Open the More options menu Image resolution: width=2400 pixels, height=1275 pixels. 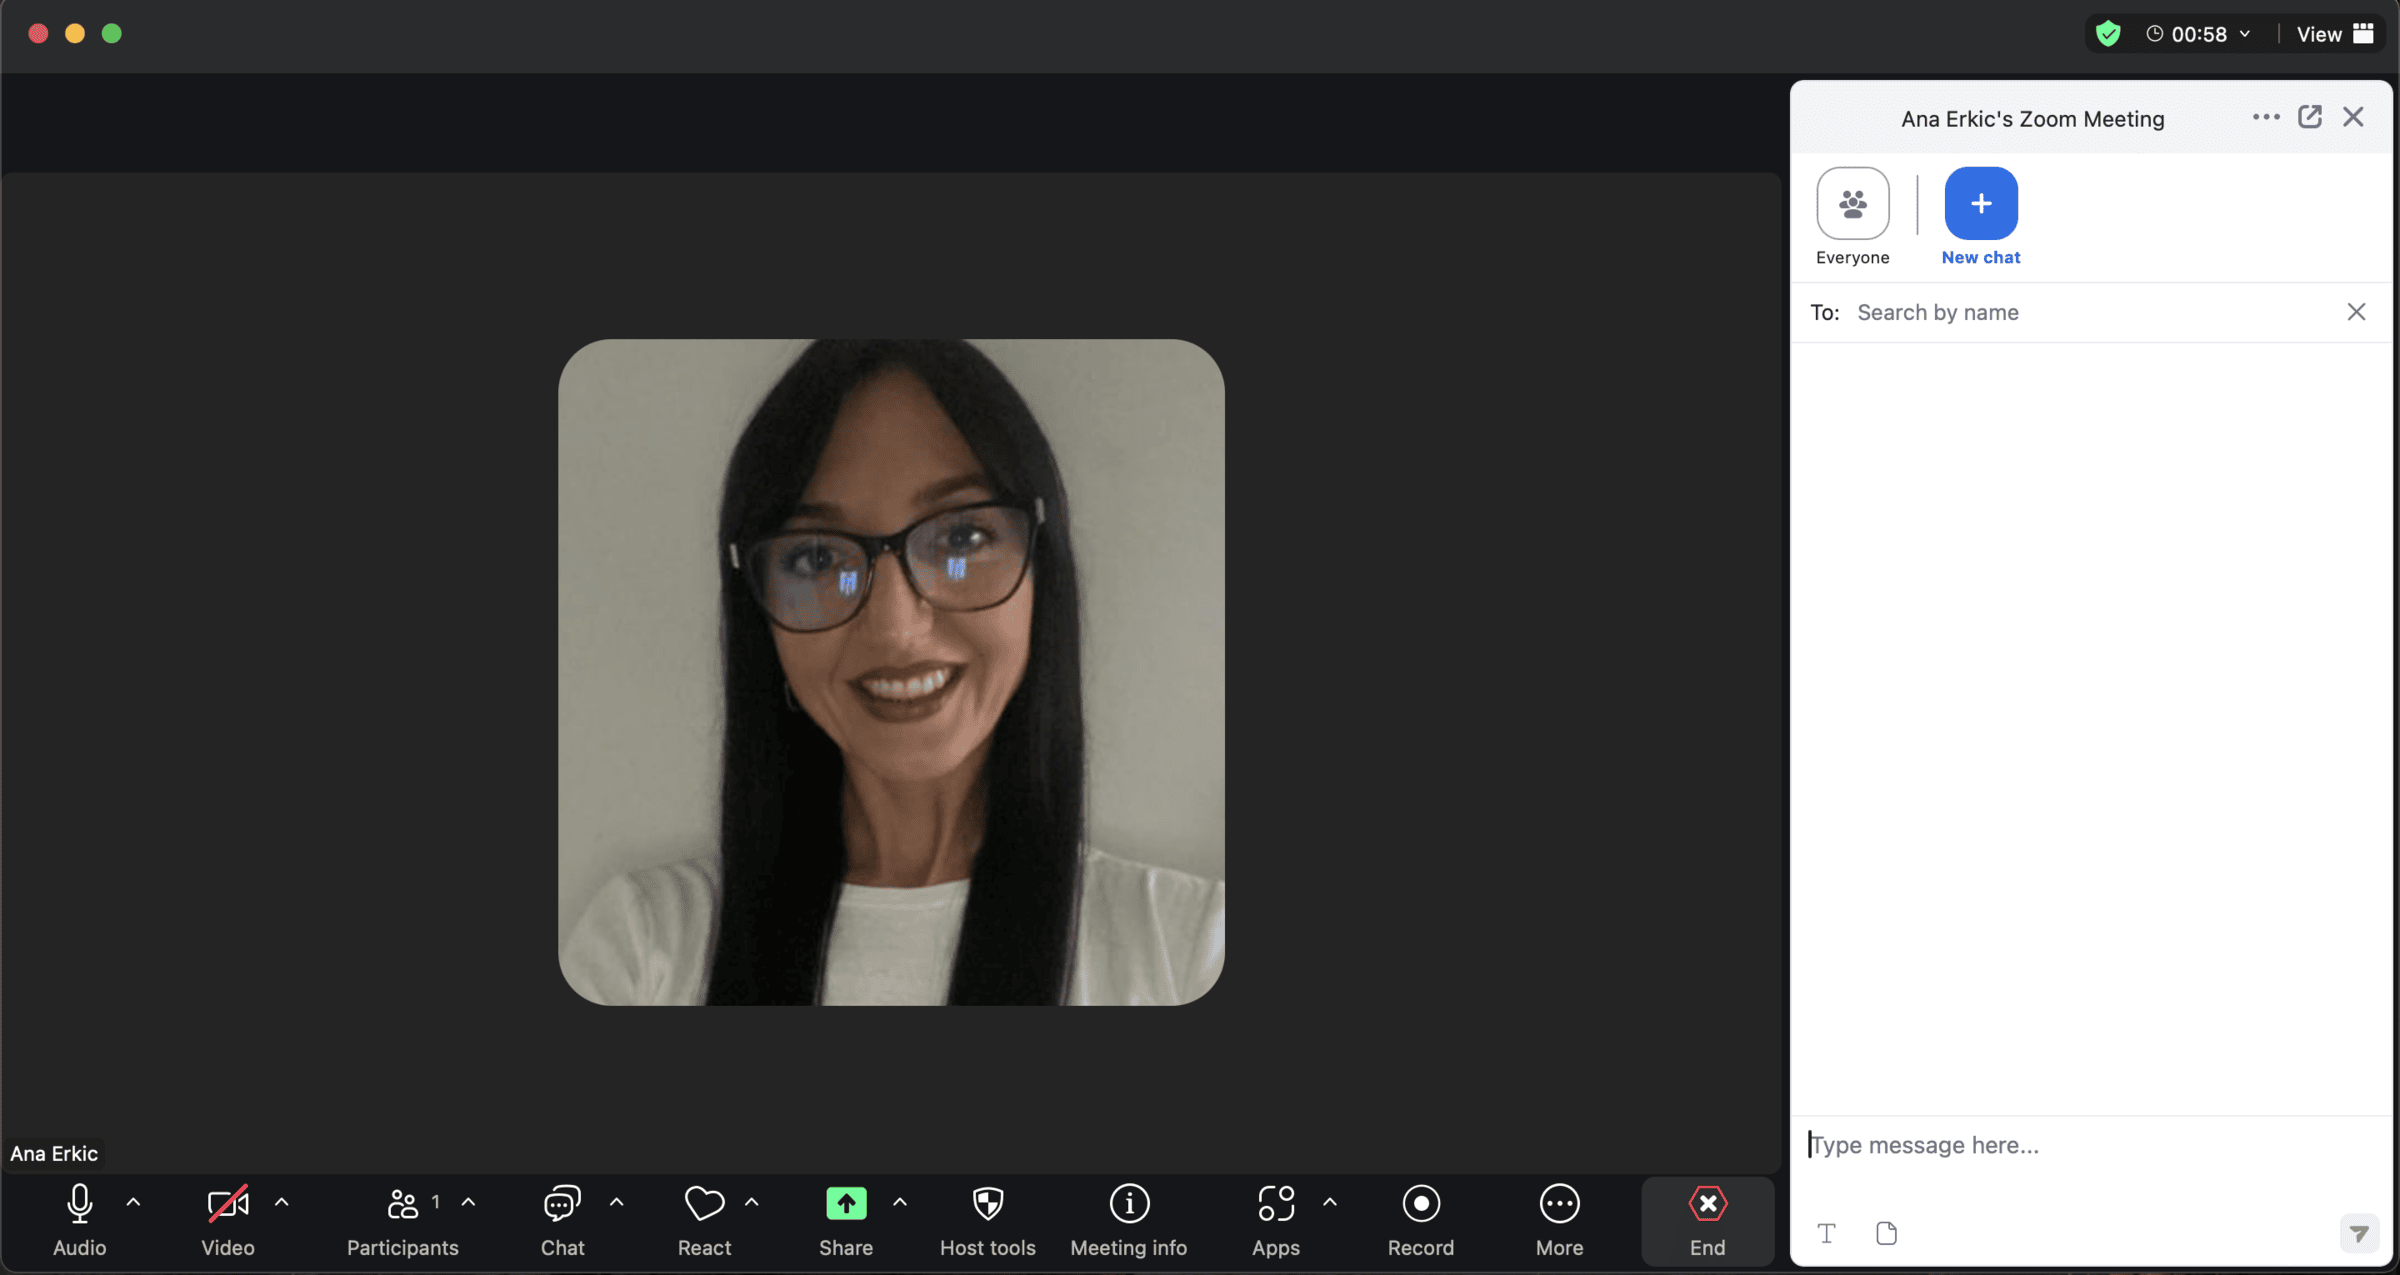click(1559, 1220)
